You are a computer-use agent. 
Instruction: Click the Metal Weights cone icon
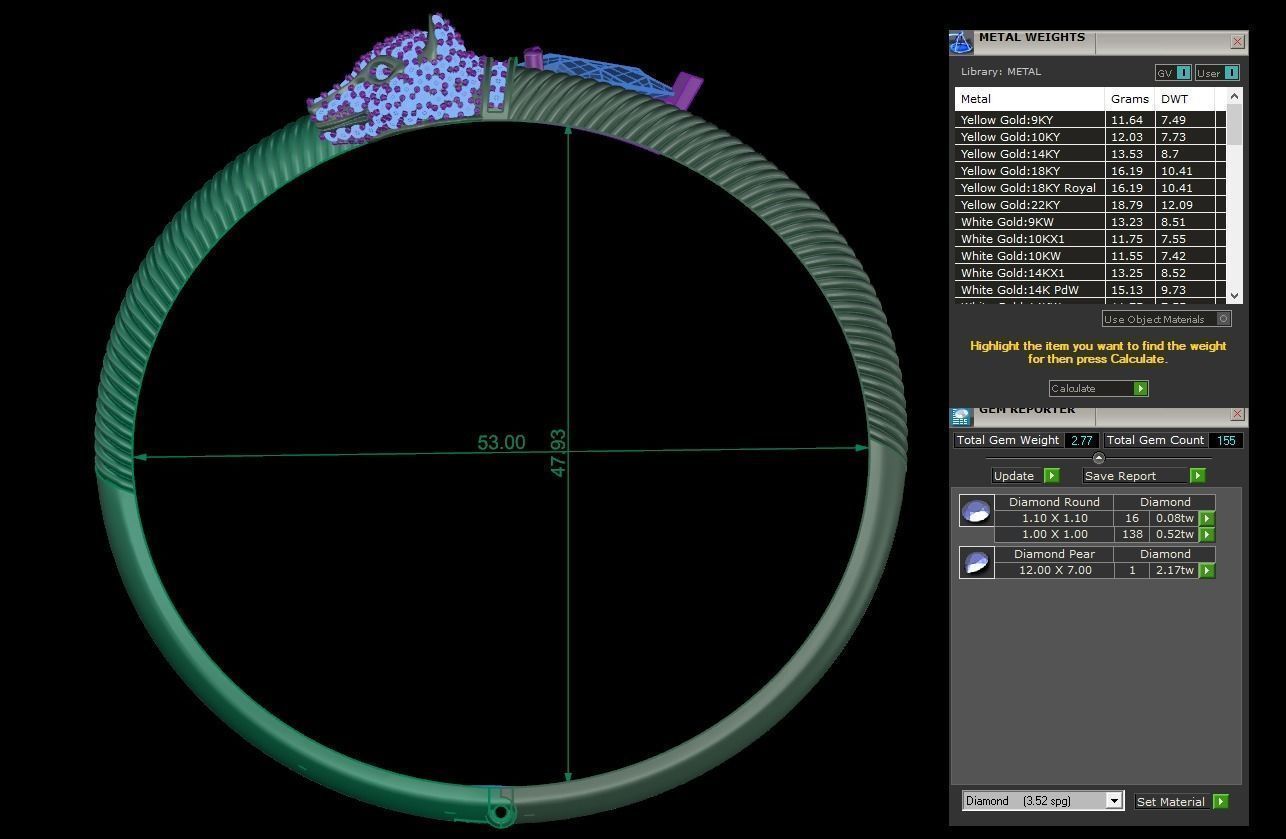click(961, 43)
